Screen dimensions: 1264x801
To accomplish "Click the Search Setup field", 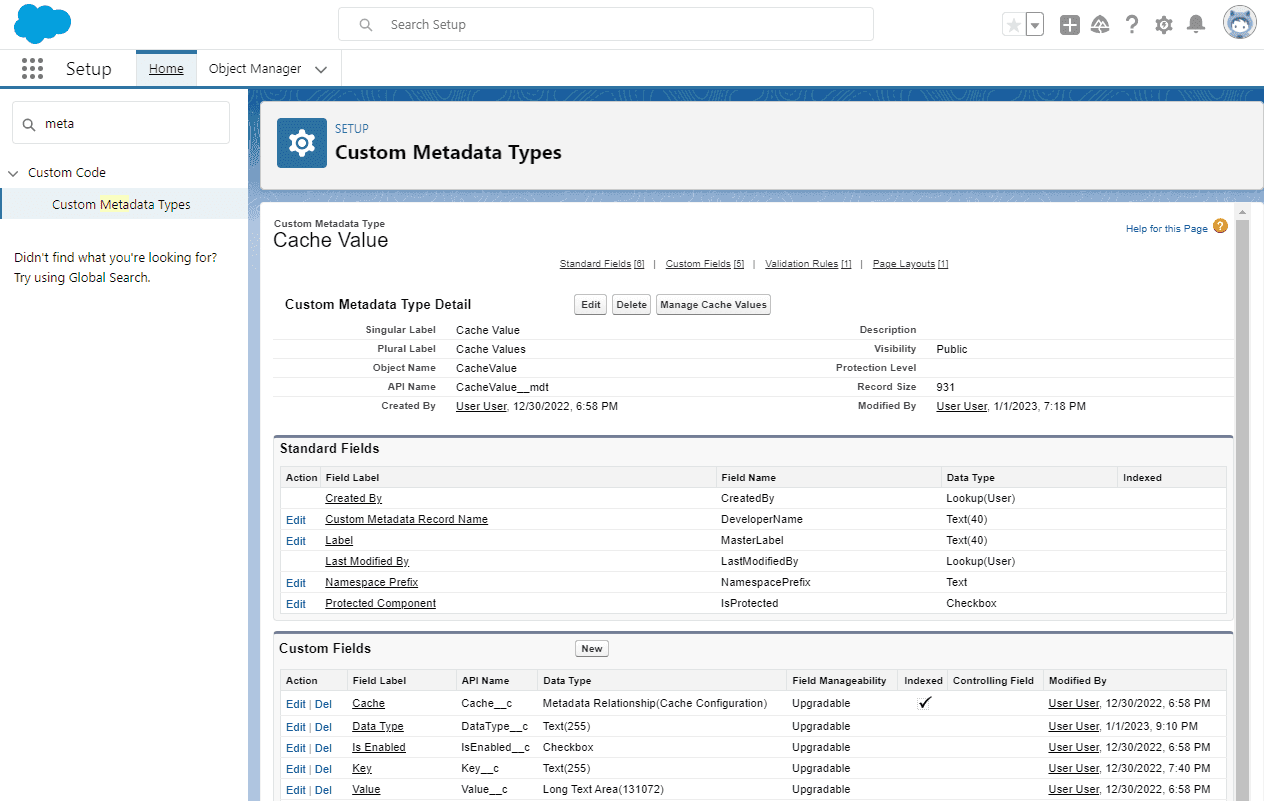I will click(606, 25).
